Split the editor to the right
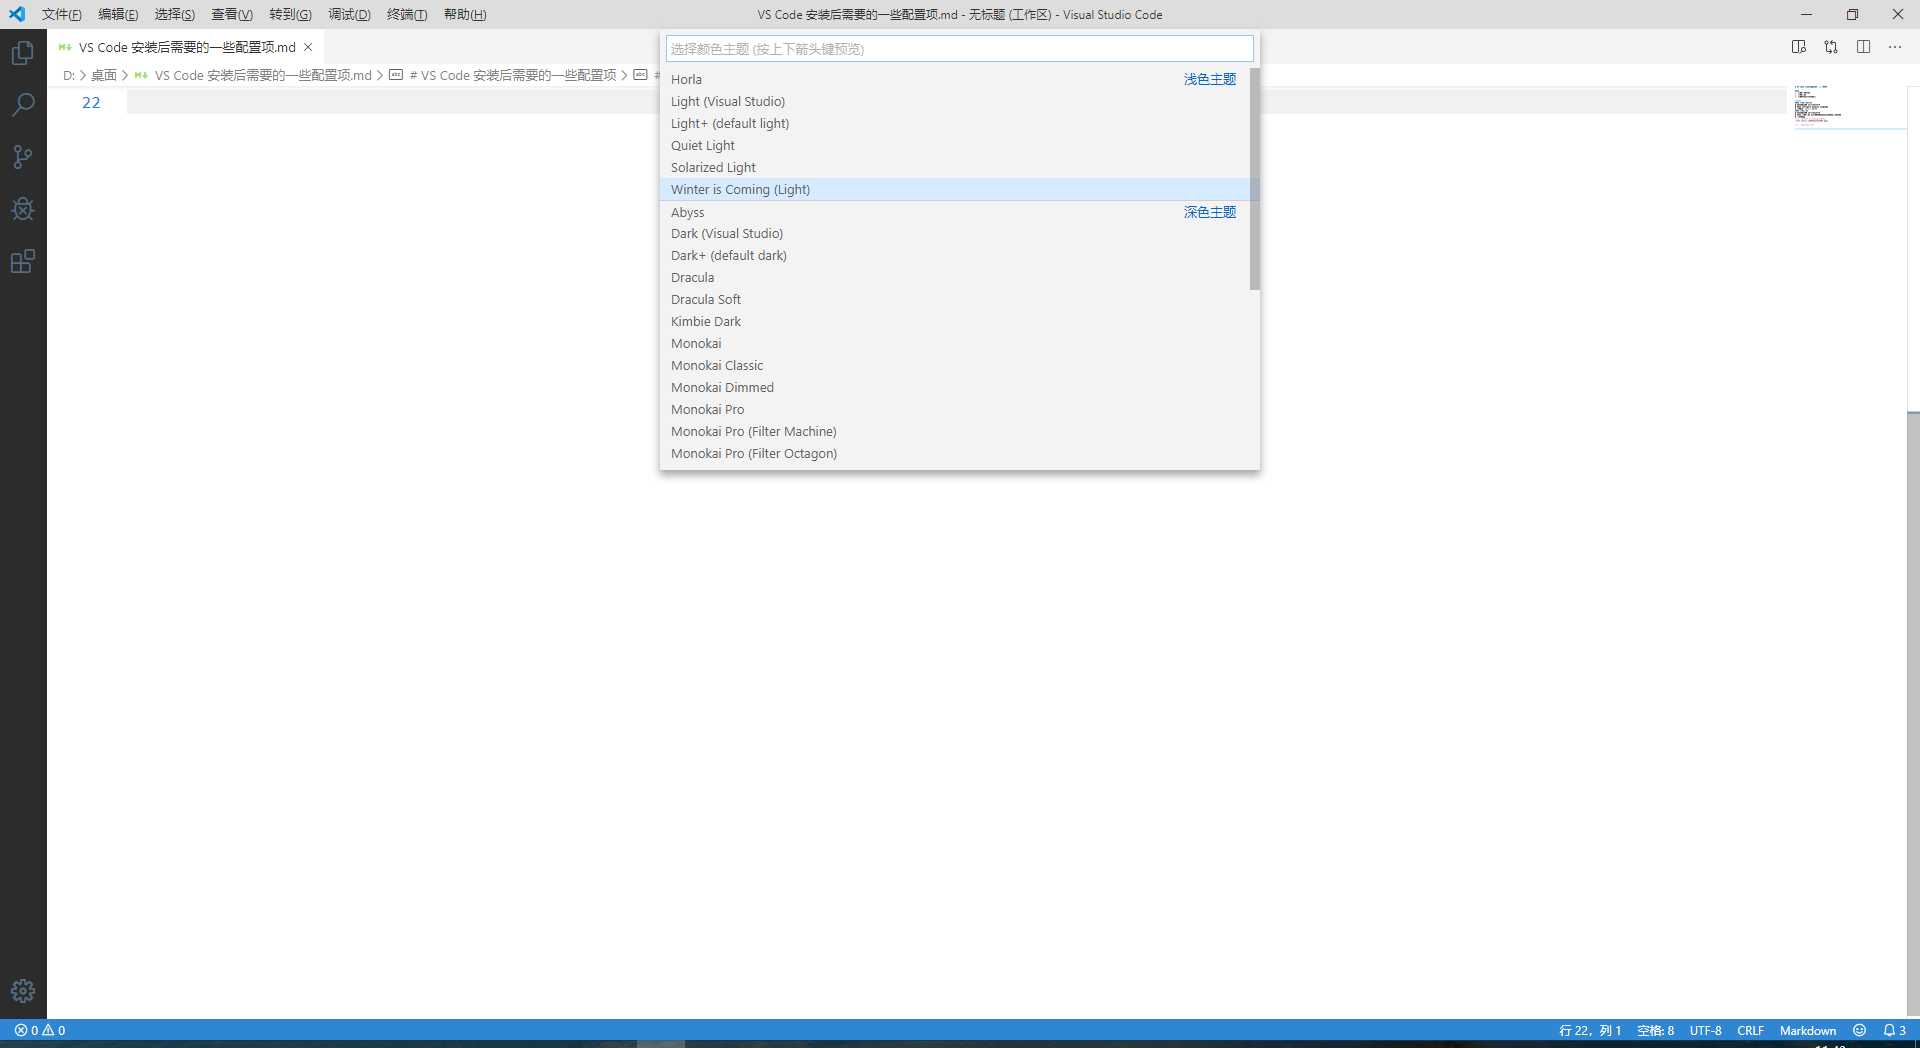This screenshot has height=1048, width=1920. click(1863, 47)
